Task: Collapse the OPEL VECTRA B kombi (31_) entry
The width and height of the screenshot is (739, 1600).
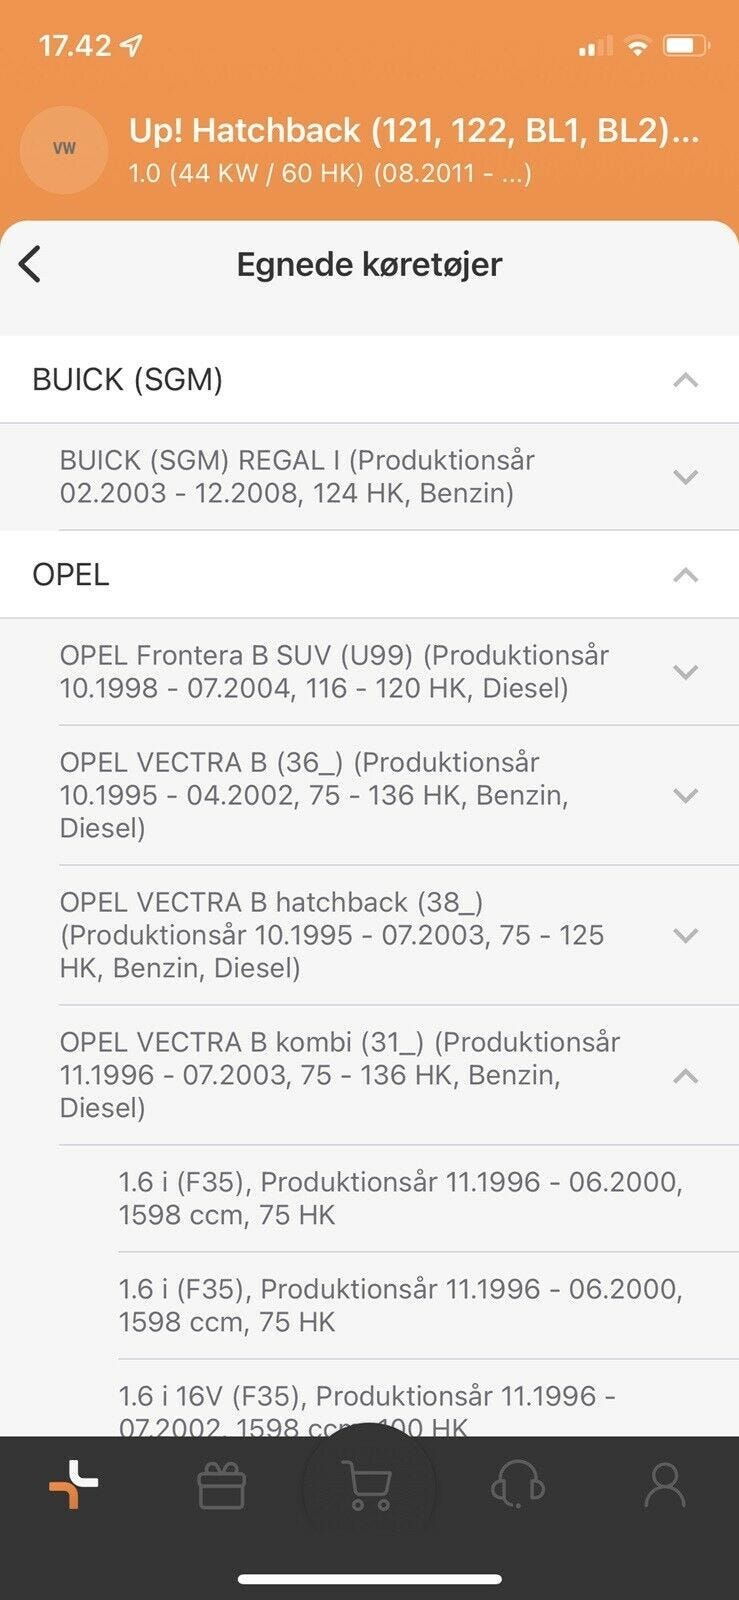Action: point(685,1076)
